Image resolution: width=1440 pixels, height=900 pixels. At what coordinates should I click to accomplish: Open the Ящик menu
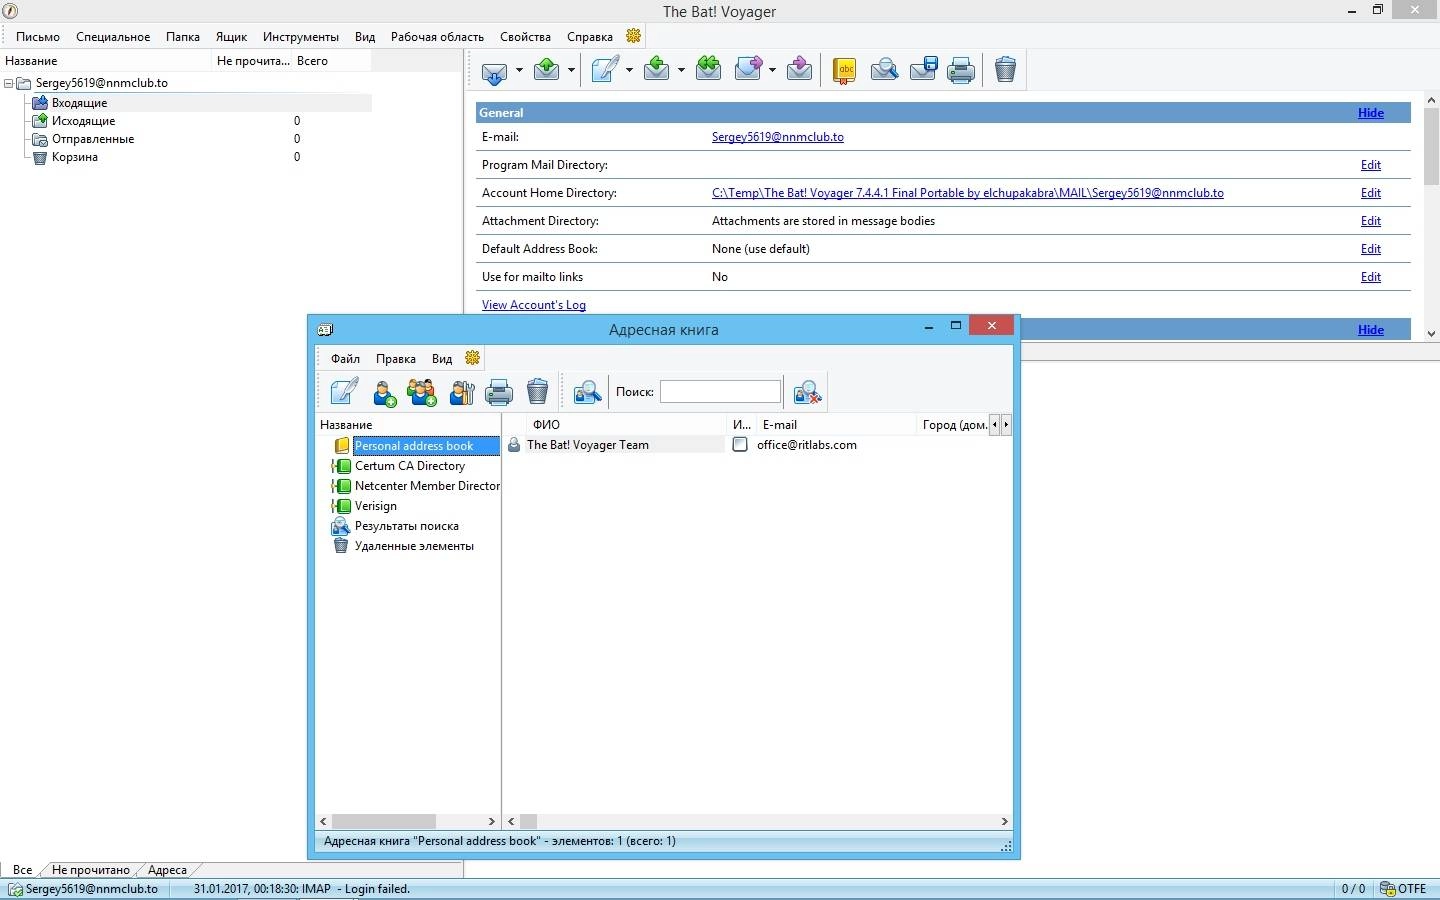point(231,37)
